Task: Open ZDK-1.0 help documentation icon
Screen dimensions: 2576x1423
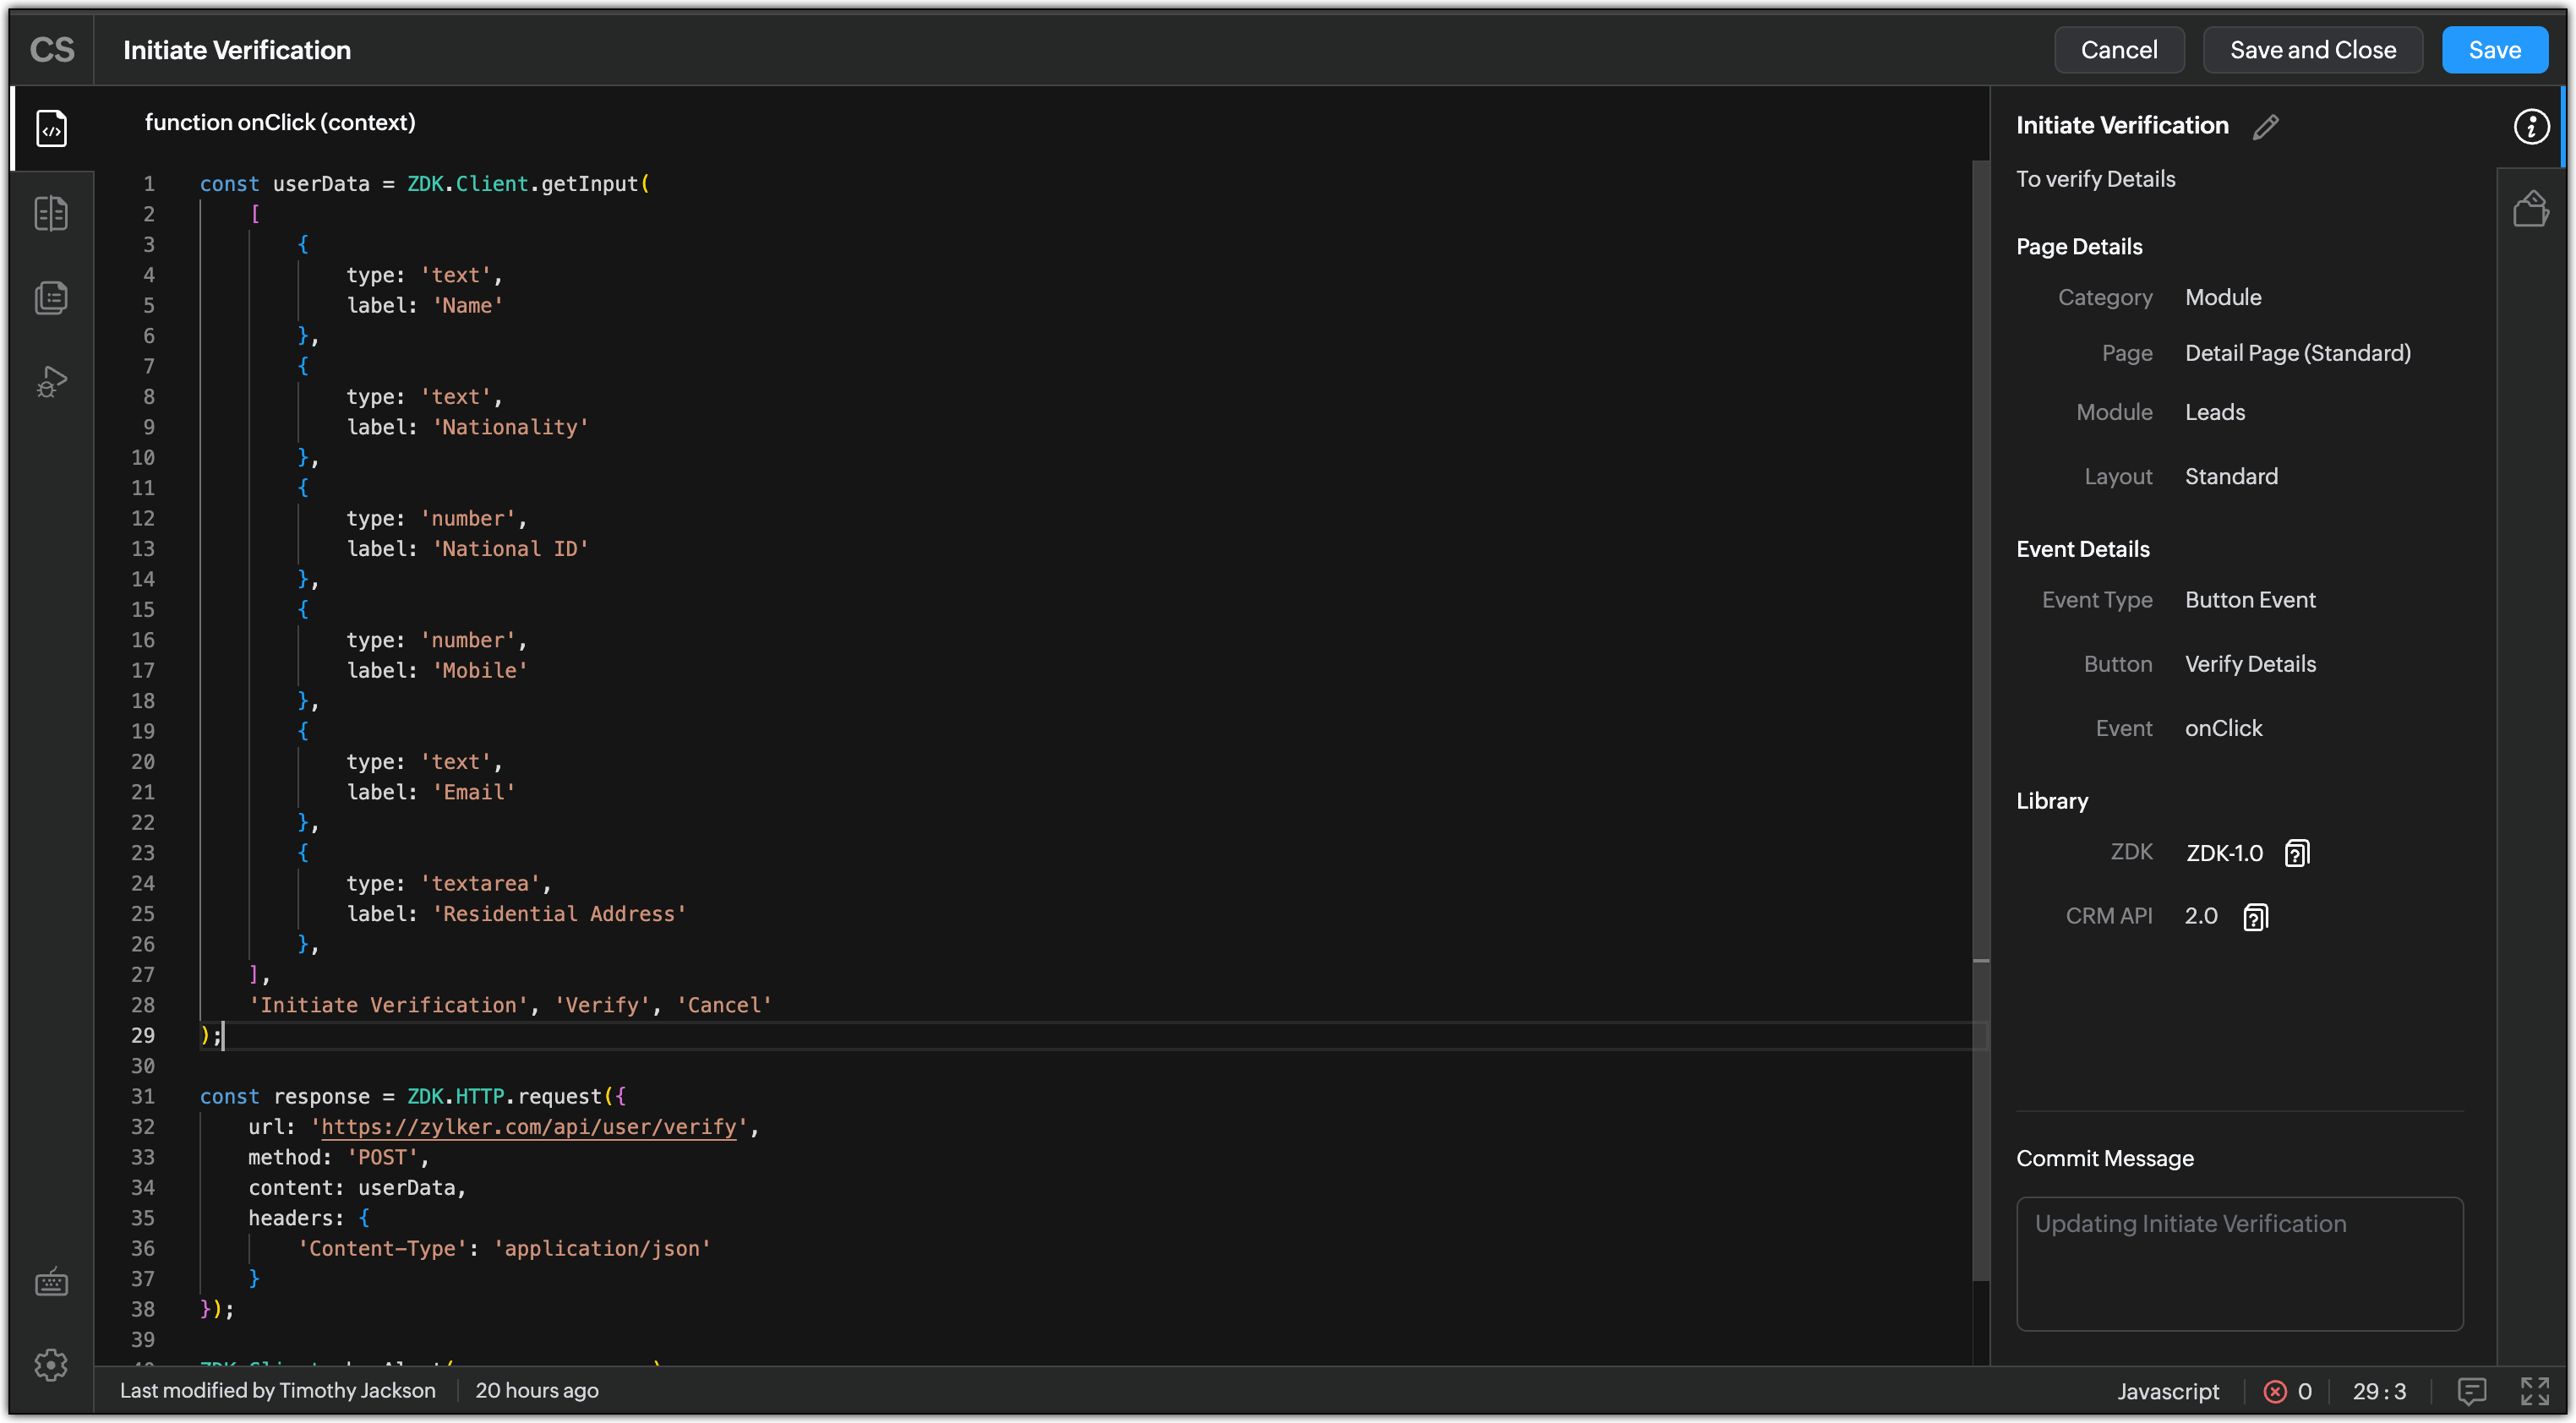Action: click(2297, 853)
